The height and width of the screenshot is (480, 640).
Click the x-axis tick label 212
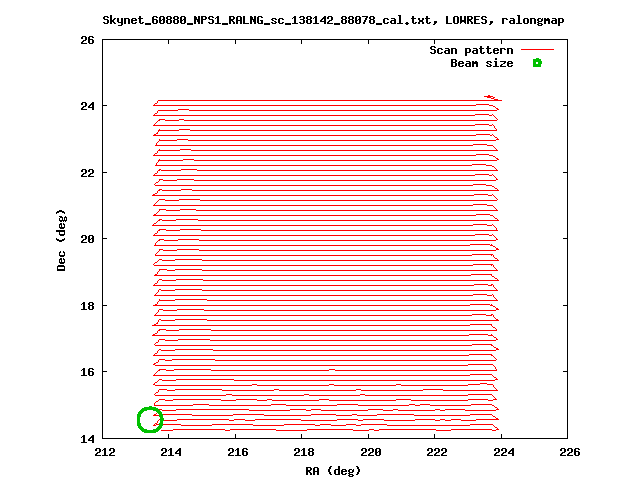coord(105,452)
